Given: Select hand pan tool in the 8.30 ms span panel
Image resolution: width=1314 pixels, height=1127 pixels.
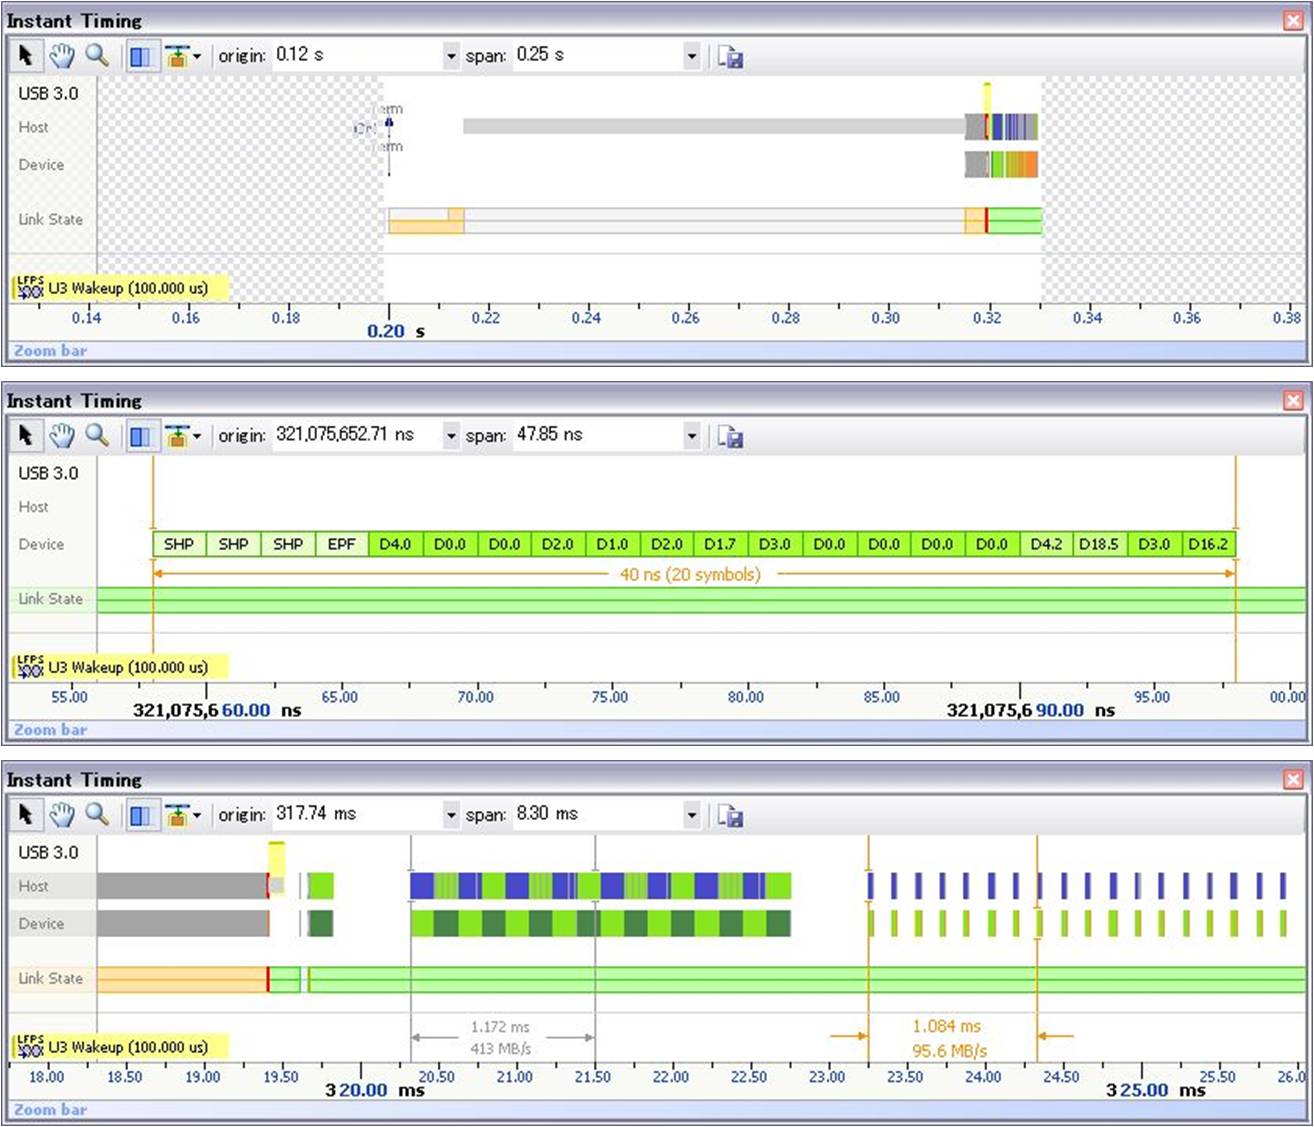Looking at the screenshot, I should 62,815.
